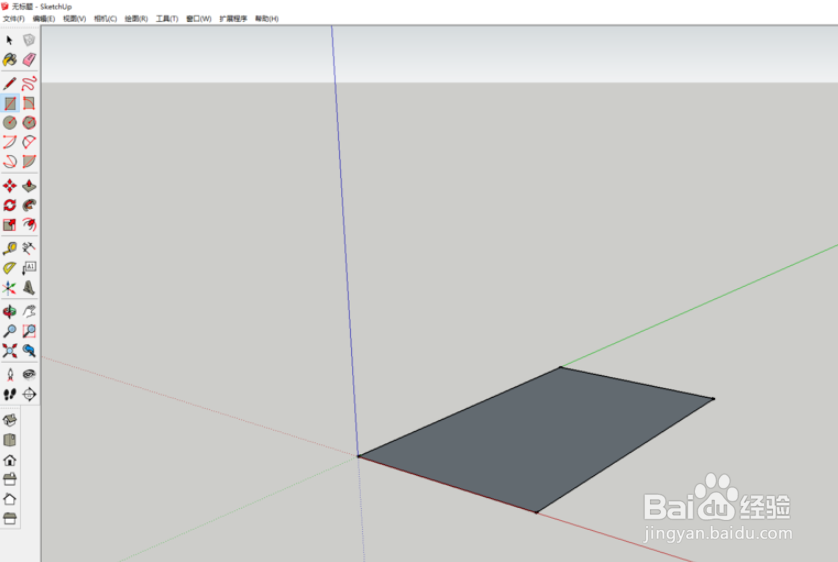Image resolution: width=838 pixels, height=562 pixels.
Task: Pick the pink Eraser tool
Action: (x=29, y=59)
